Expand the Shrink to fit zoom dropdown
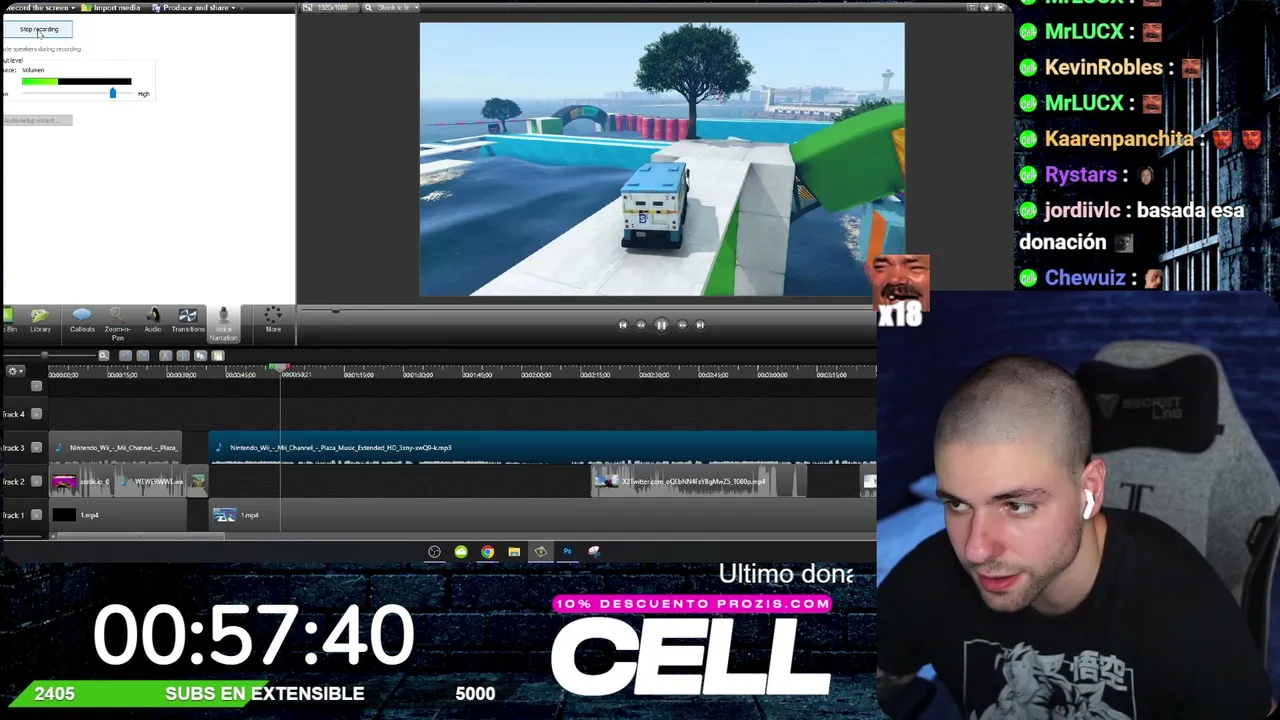This screenshot has width=1280, height=720. point(393,8)
